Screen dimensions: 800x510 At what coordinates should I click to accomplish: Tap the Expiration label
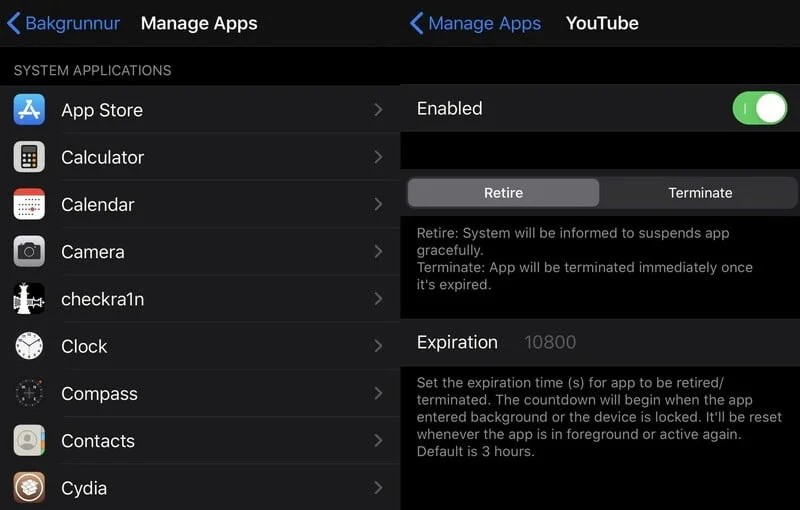(457, 342)
